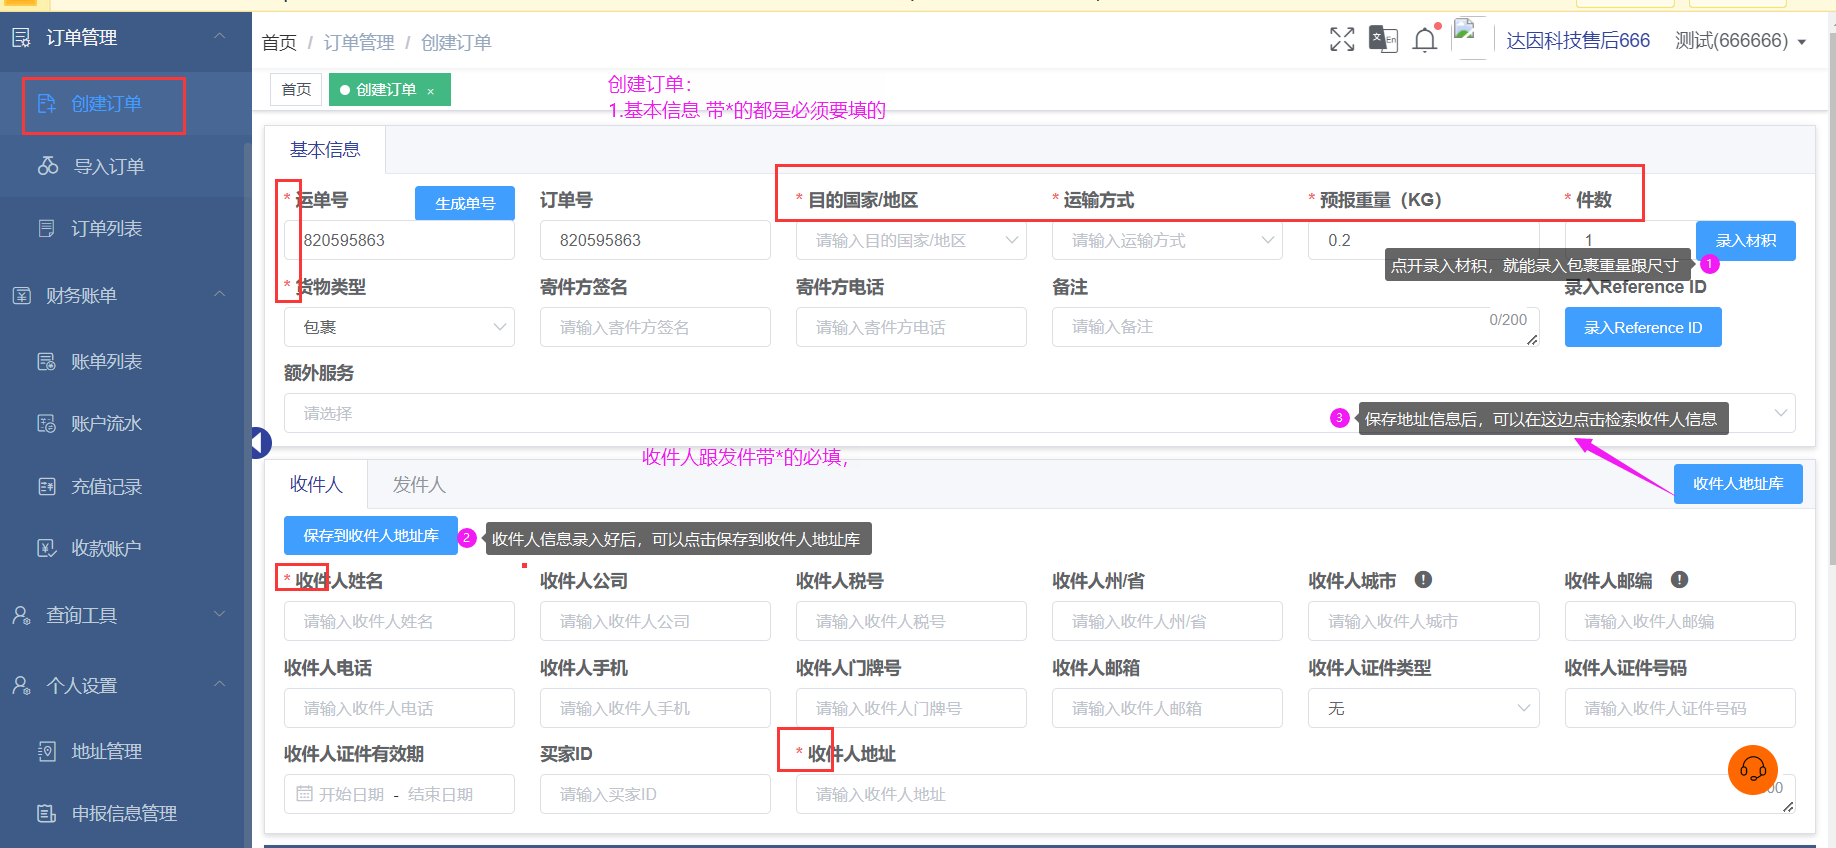Click the 收件人姓名 input field
This screenshot has height=848, width=1836.
398,621
